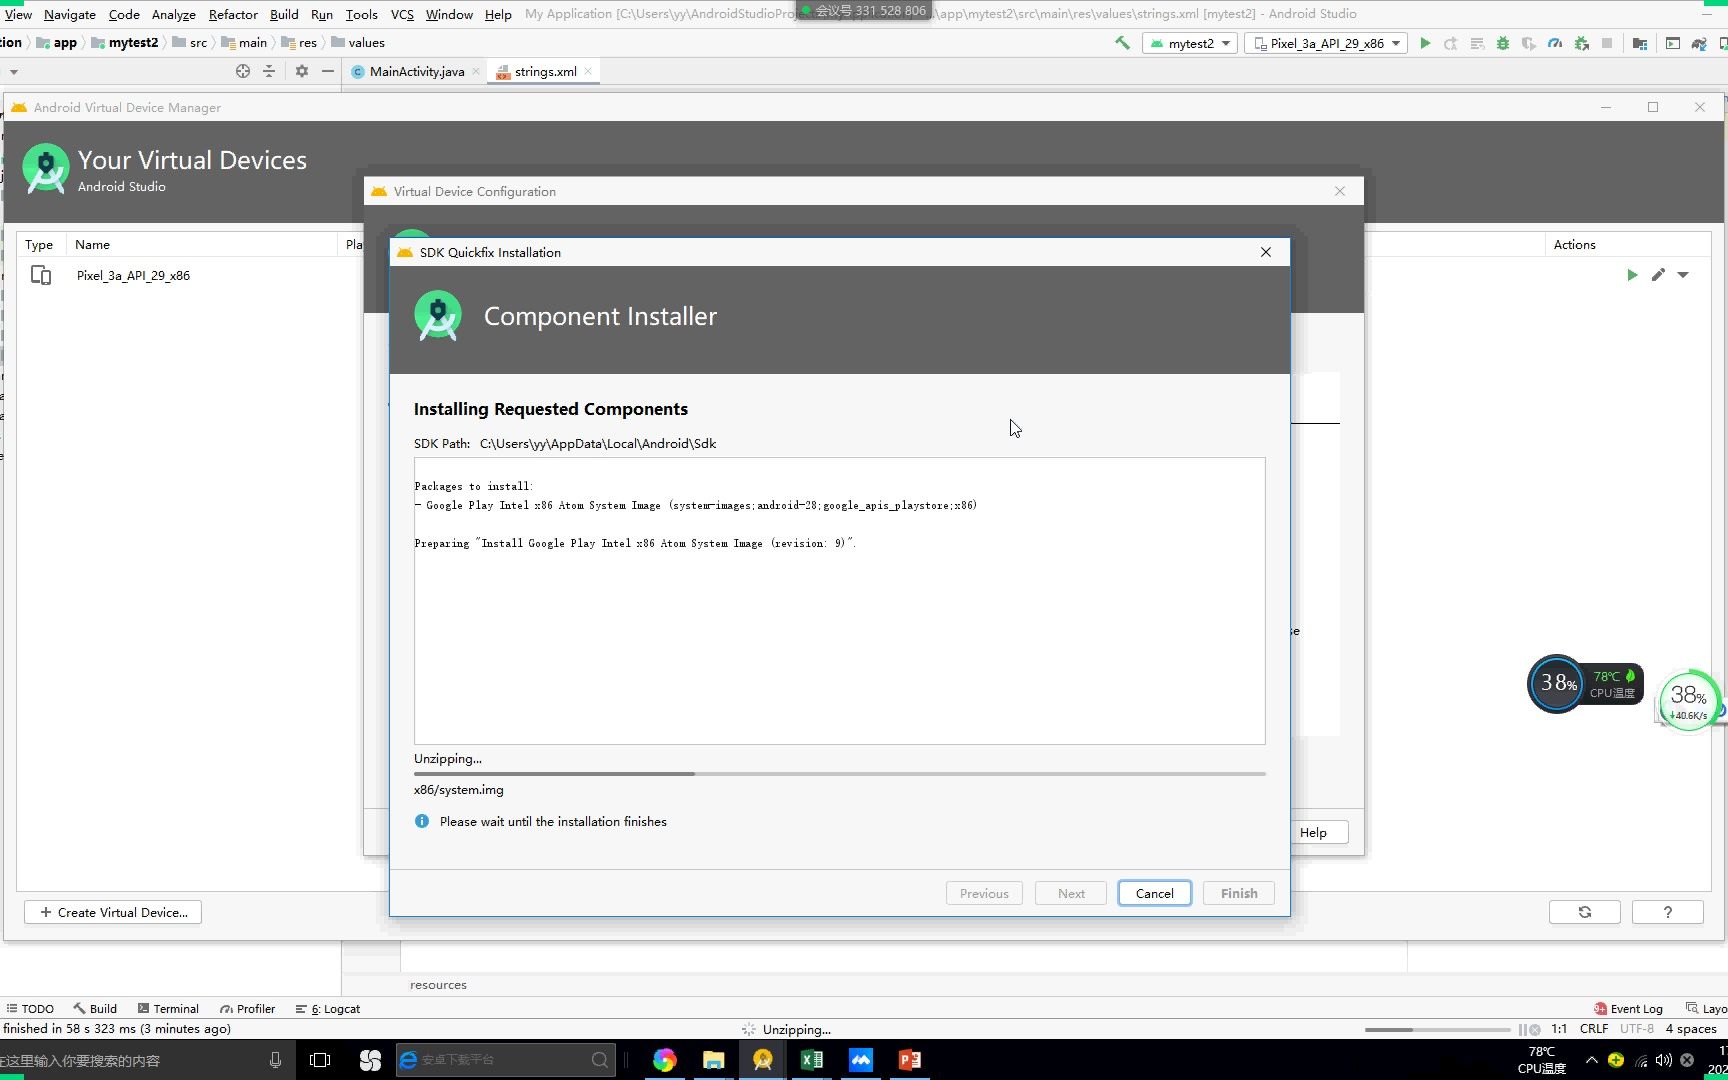Click the taskbar browser search input field
This screenshot has height=1080, width=1728.
pyautogui.click(x=505, y=1060)
